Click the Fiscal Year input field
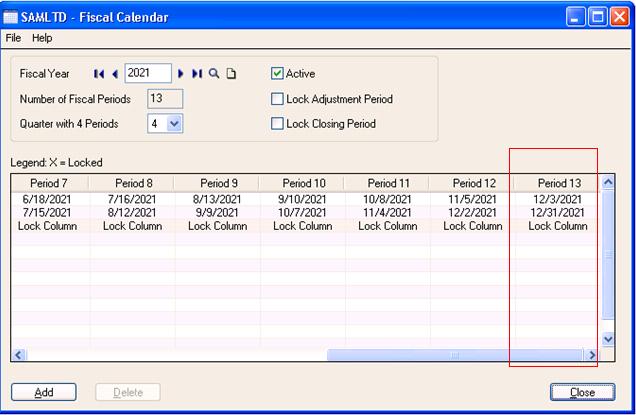The height and width of the screenshot is (415, 636). (x=148, y=73)
